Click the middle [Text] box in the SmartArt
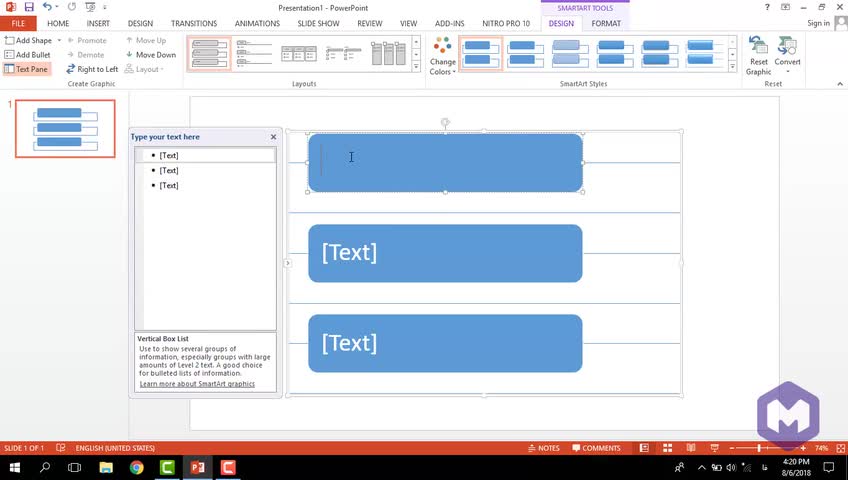Viewport: 848px width, 480px height. click(x=445, y=253)
